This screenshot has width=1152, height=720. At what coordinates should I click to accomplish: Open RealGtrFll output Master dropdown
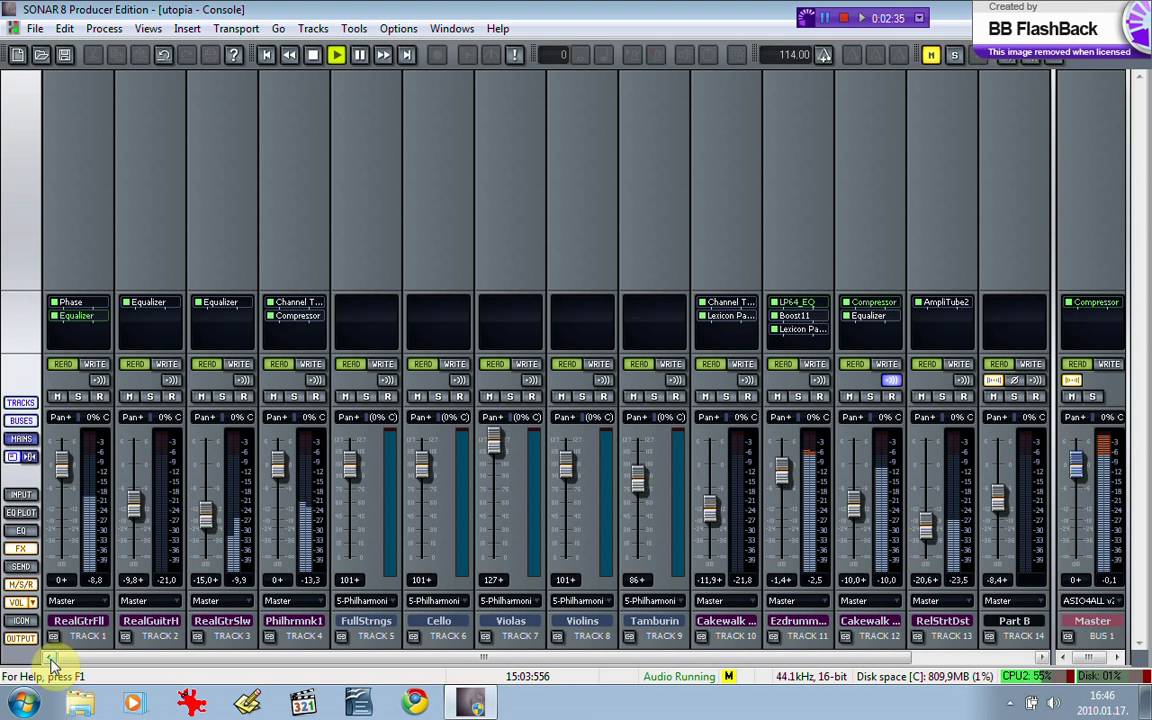78,601
